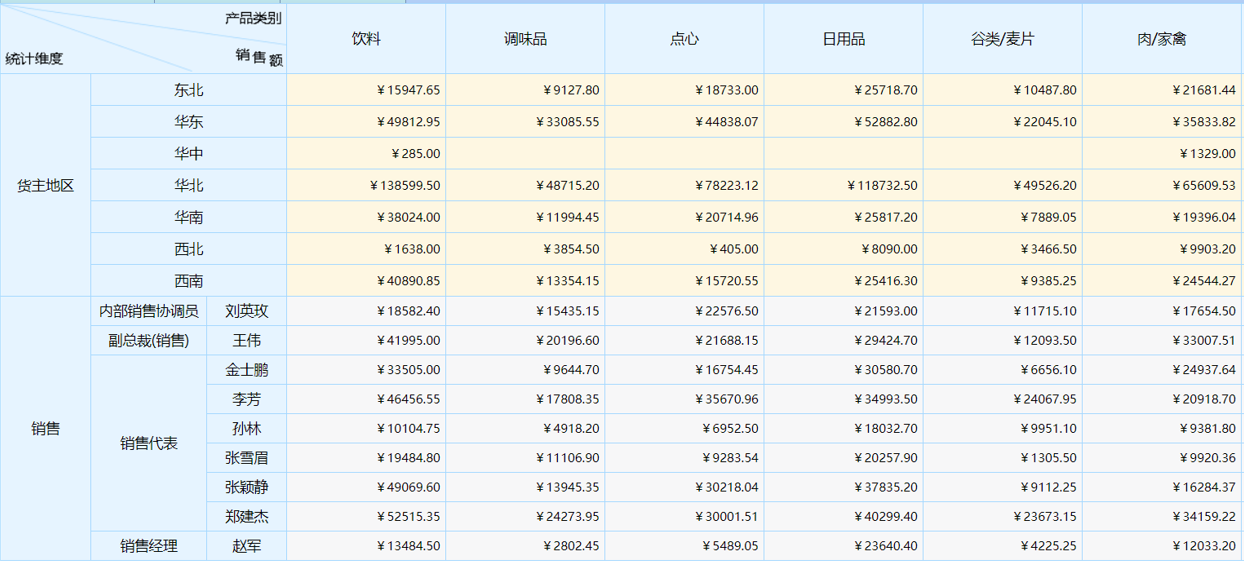The height and width of the screenshot is (563, 1244).
Task: Select the 销售代表 role cell
Action: [149, 443]
